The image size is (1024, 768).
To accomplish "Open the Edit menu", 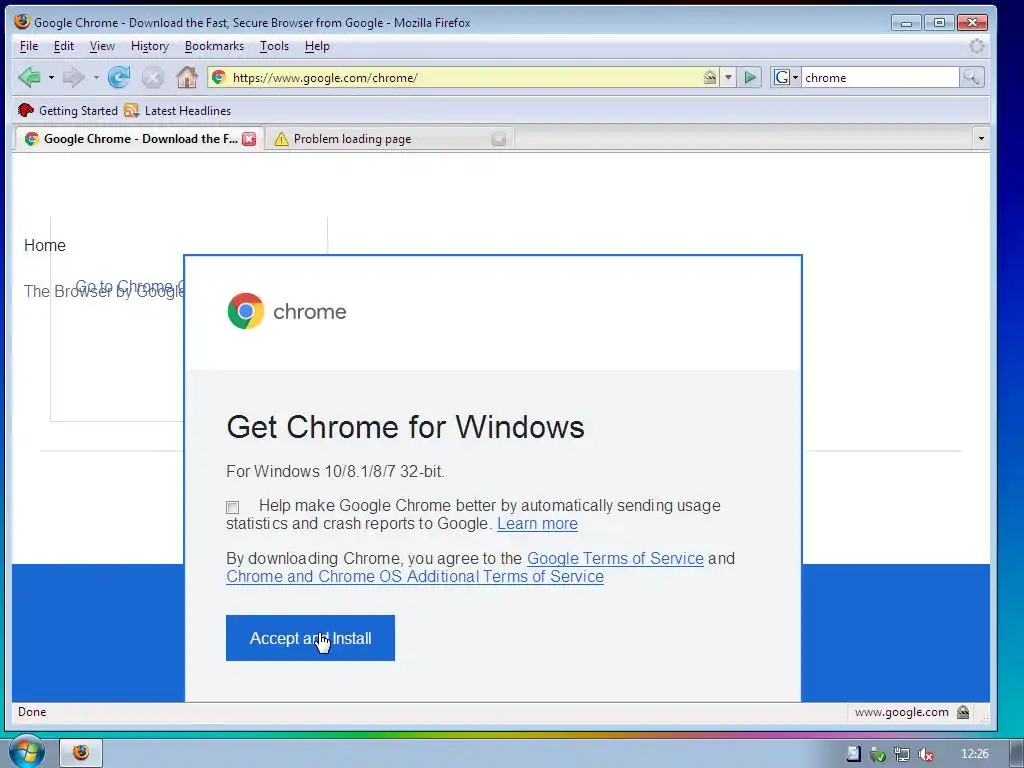I will pos(63,46).
